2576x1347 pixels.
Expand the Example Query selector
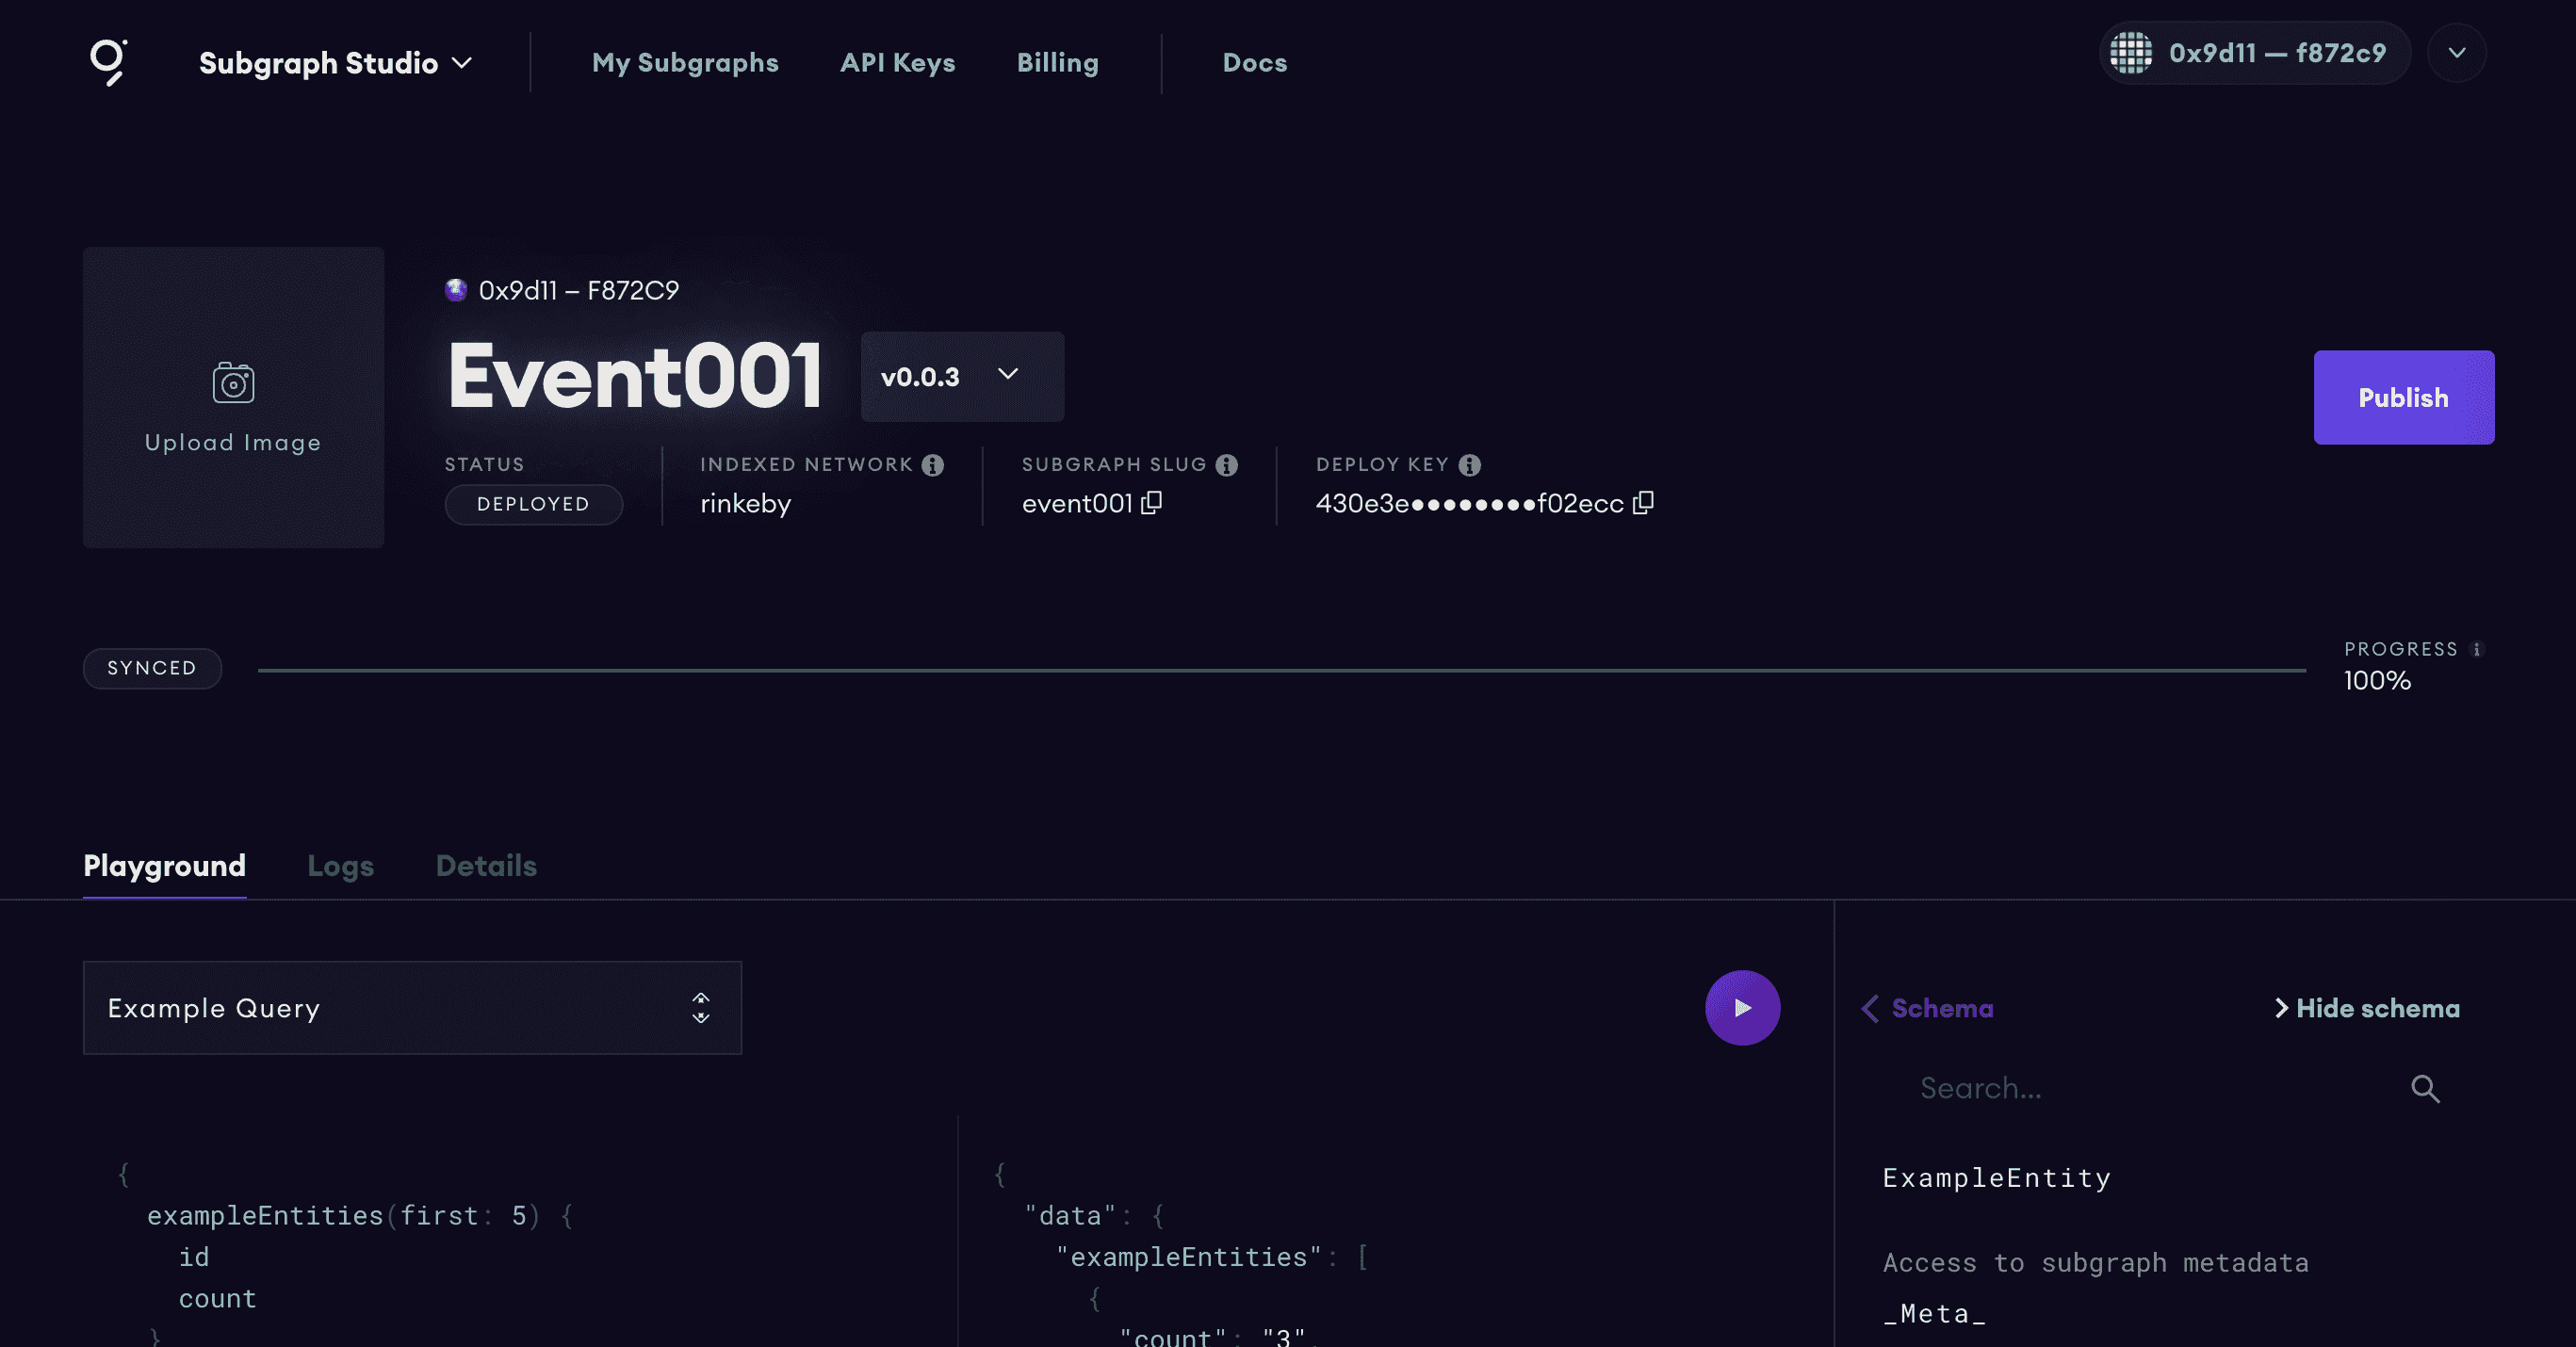tap(412, 1008)
